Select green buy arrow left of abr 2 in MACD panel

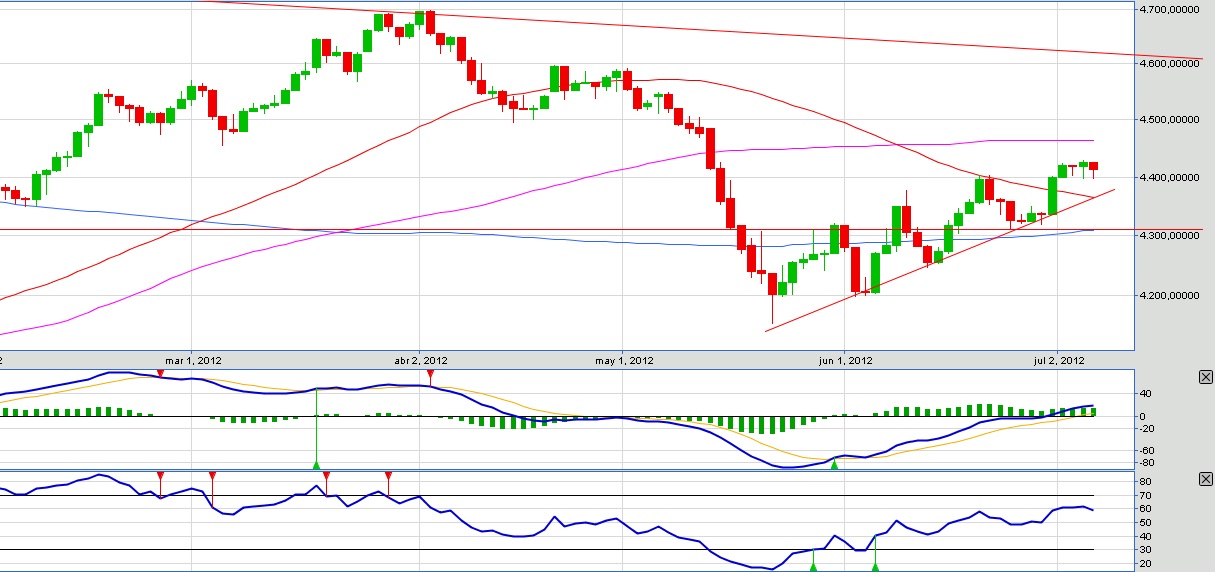click(316, 464)
